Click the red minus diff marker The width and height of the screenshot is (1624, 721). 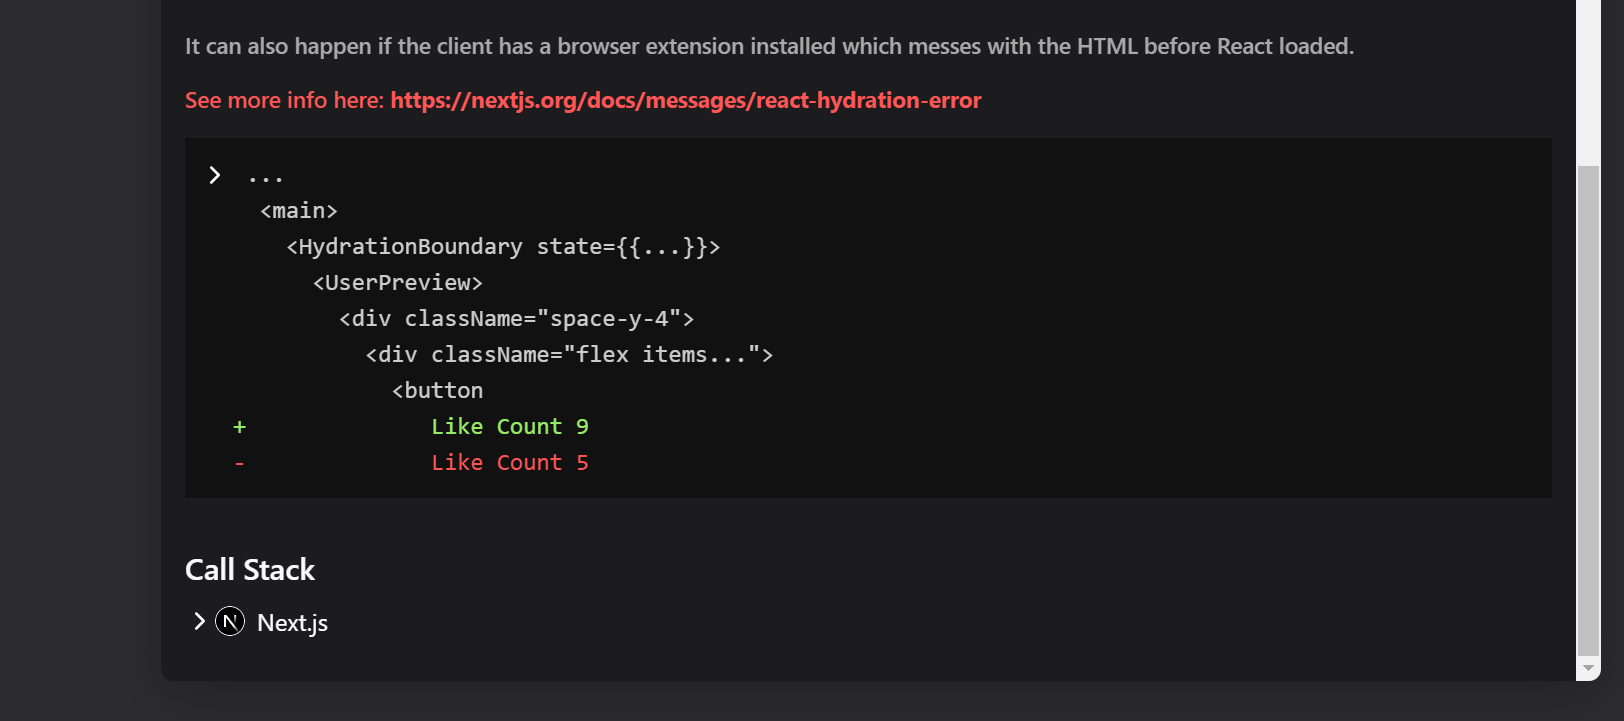(x=239, y=463)
